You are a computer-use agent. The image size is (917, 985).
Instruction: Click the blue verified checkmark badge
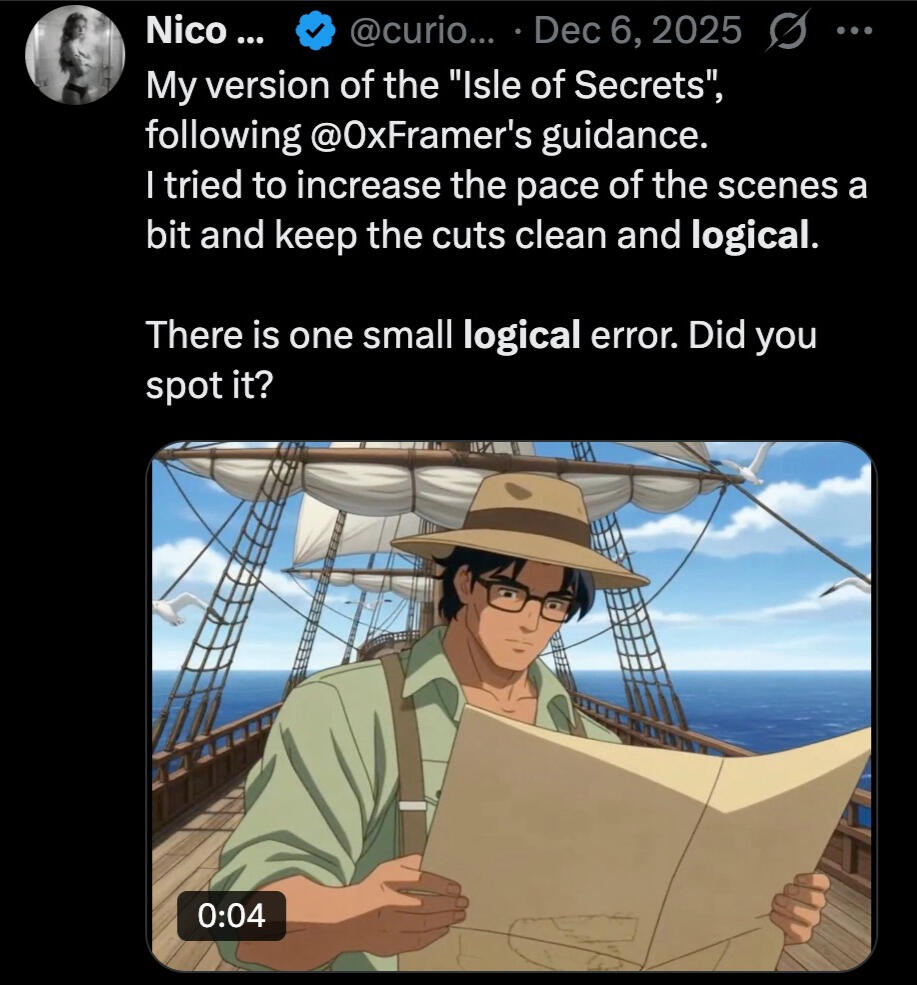click(315, 31)
